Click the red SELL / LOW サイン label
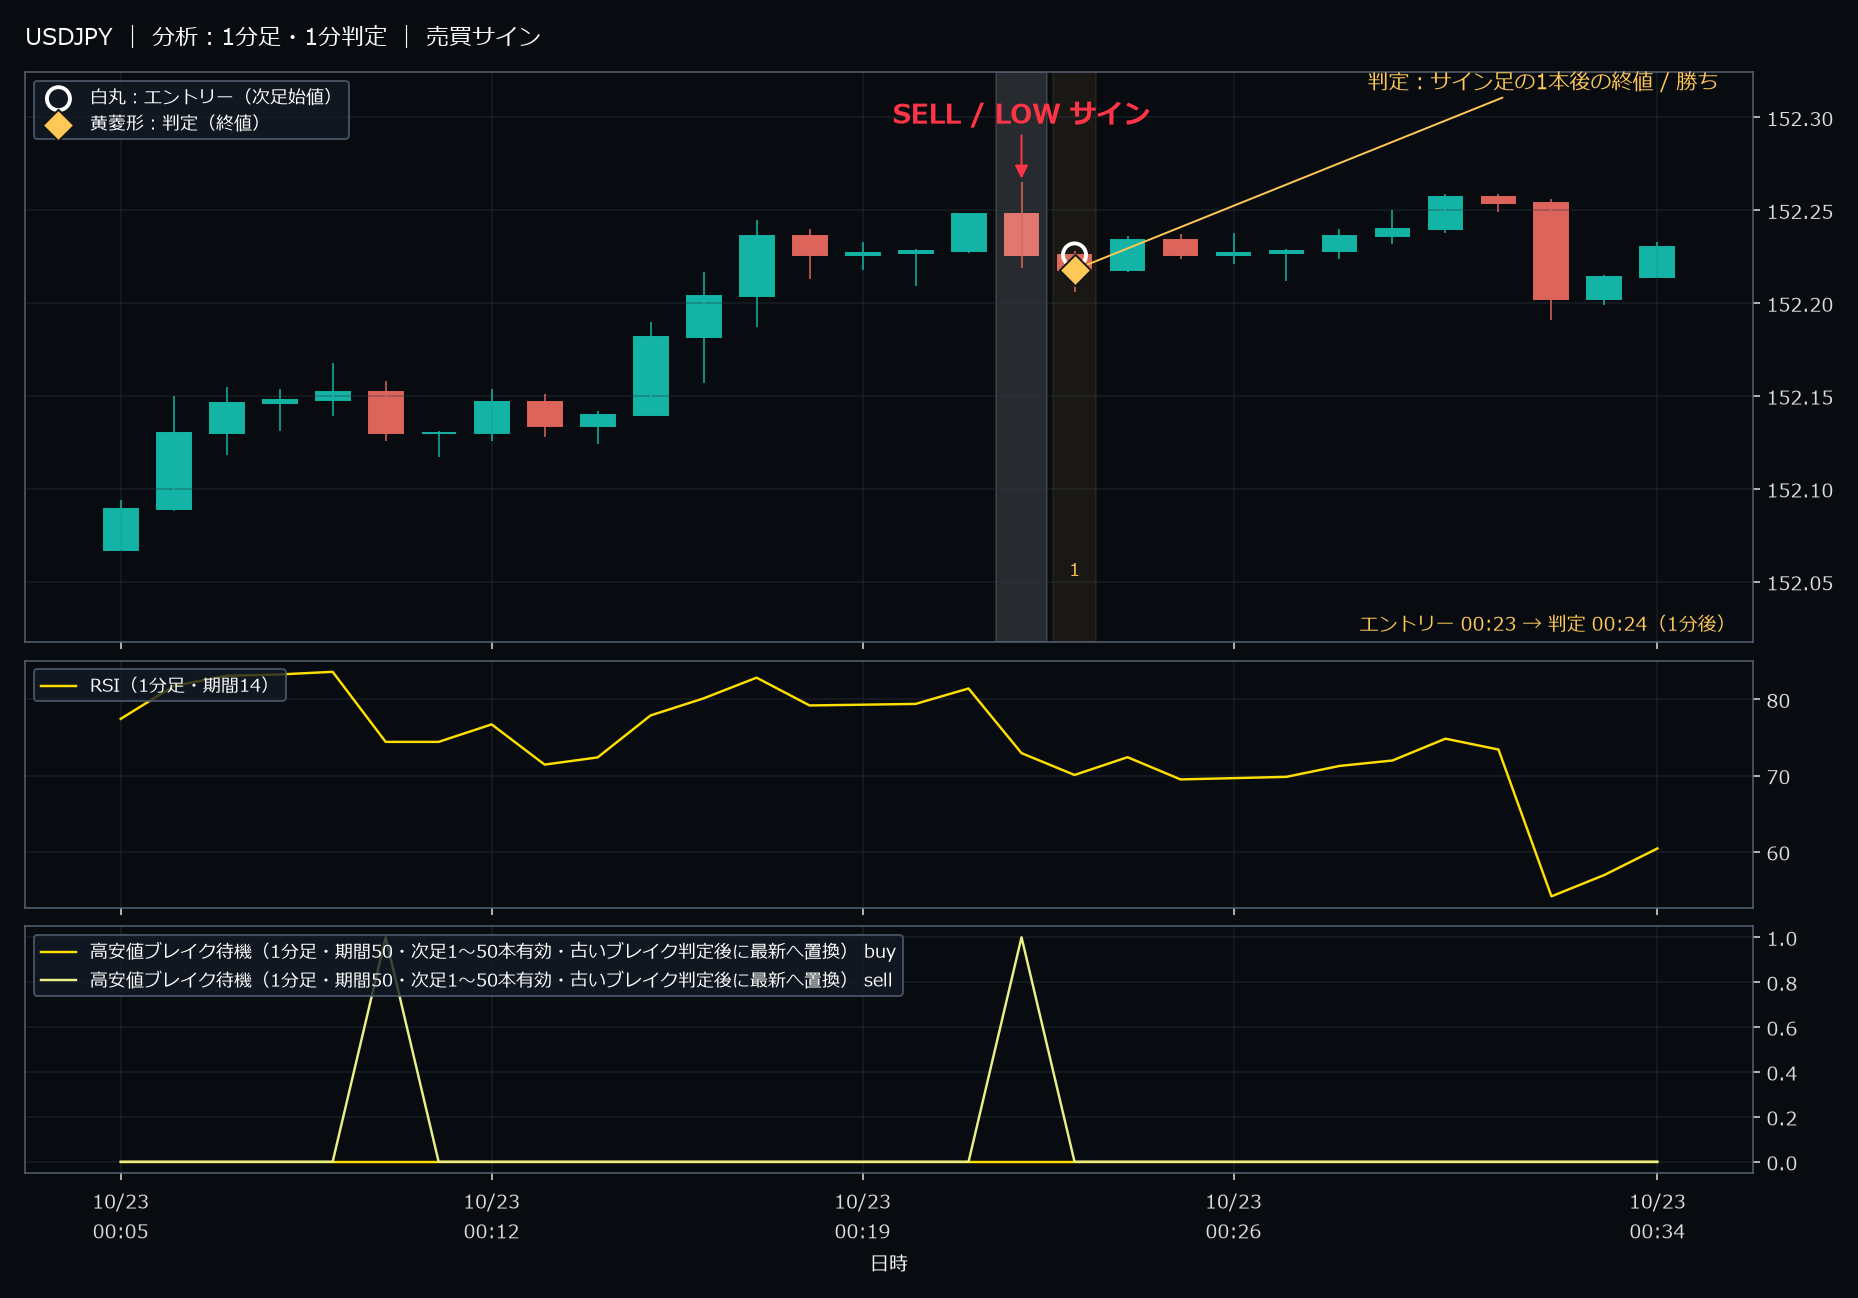 pyautogui.click(x=1021, y=114)
